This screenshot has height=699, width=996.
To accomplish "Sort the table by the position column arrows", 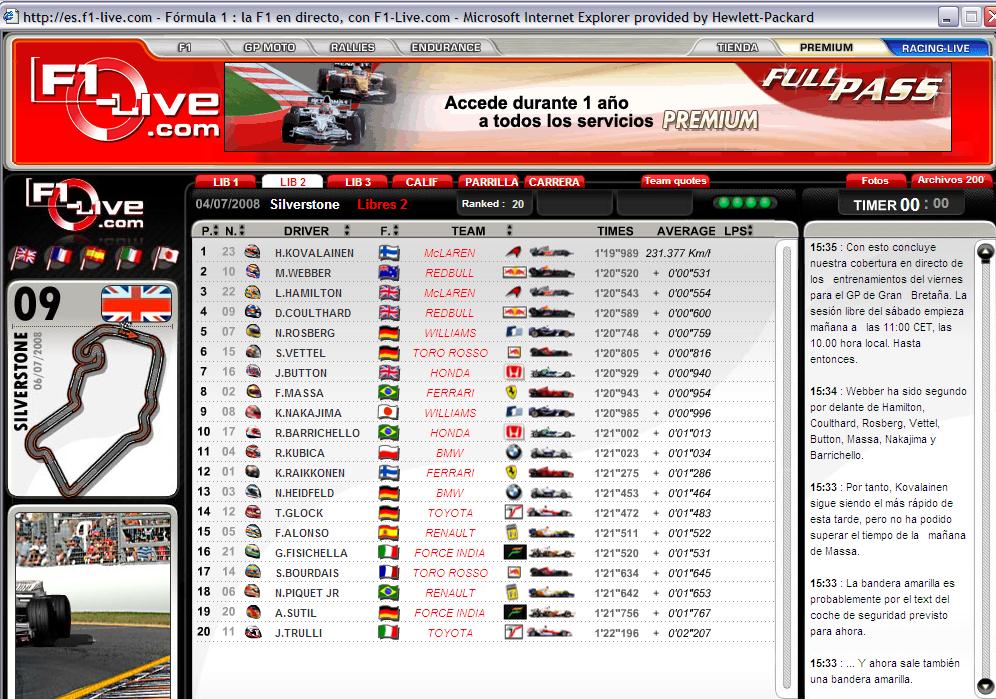I will coord(214,231).
